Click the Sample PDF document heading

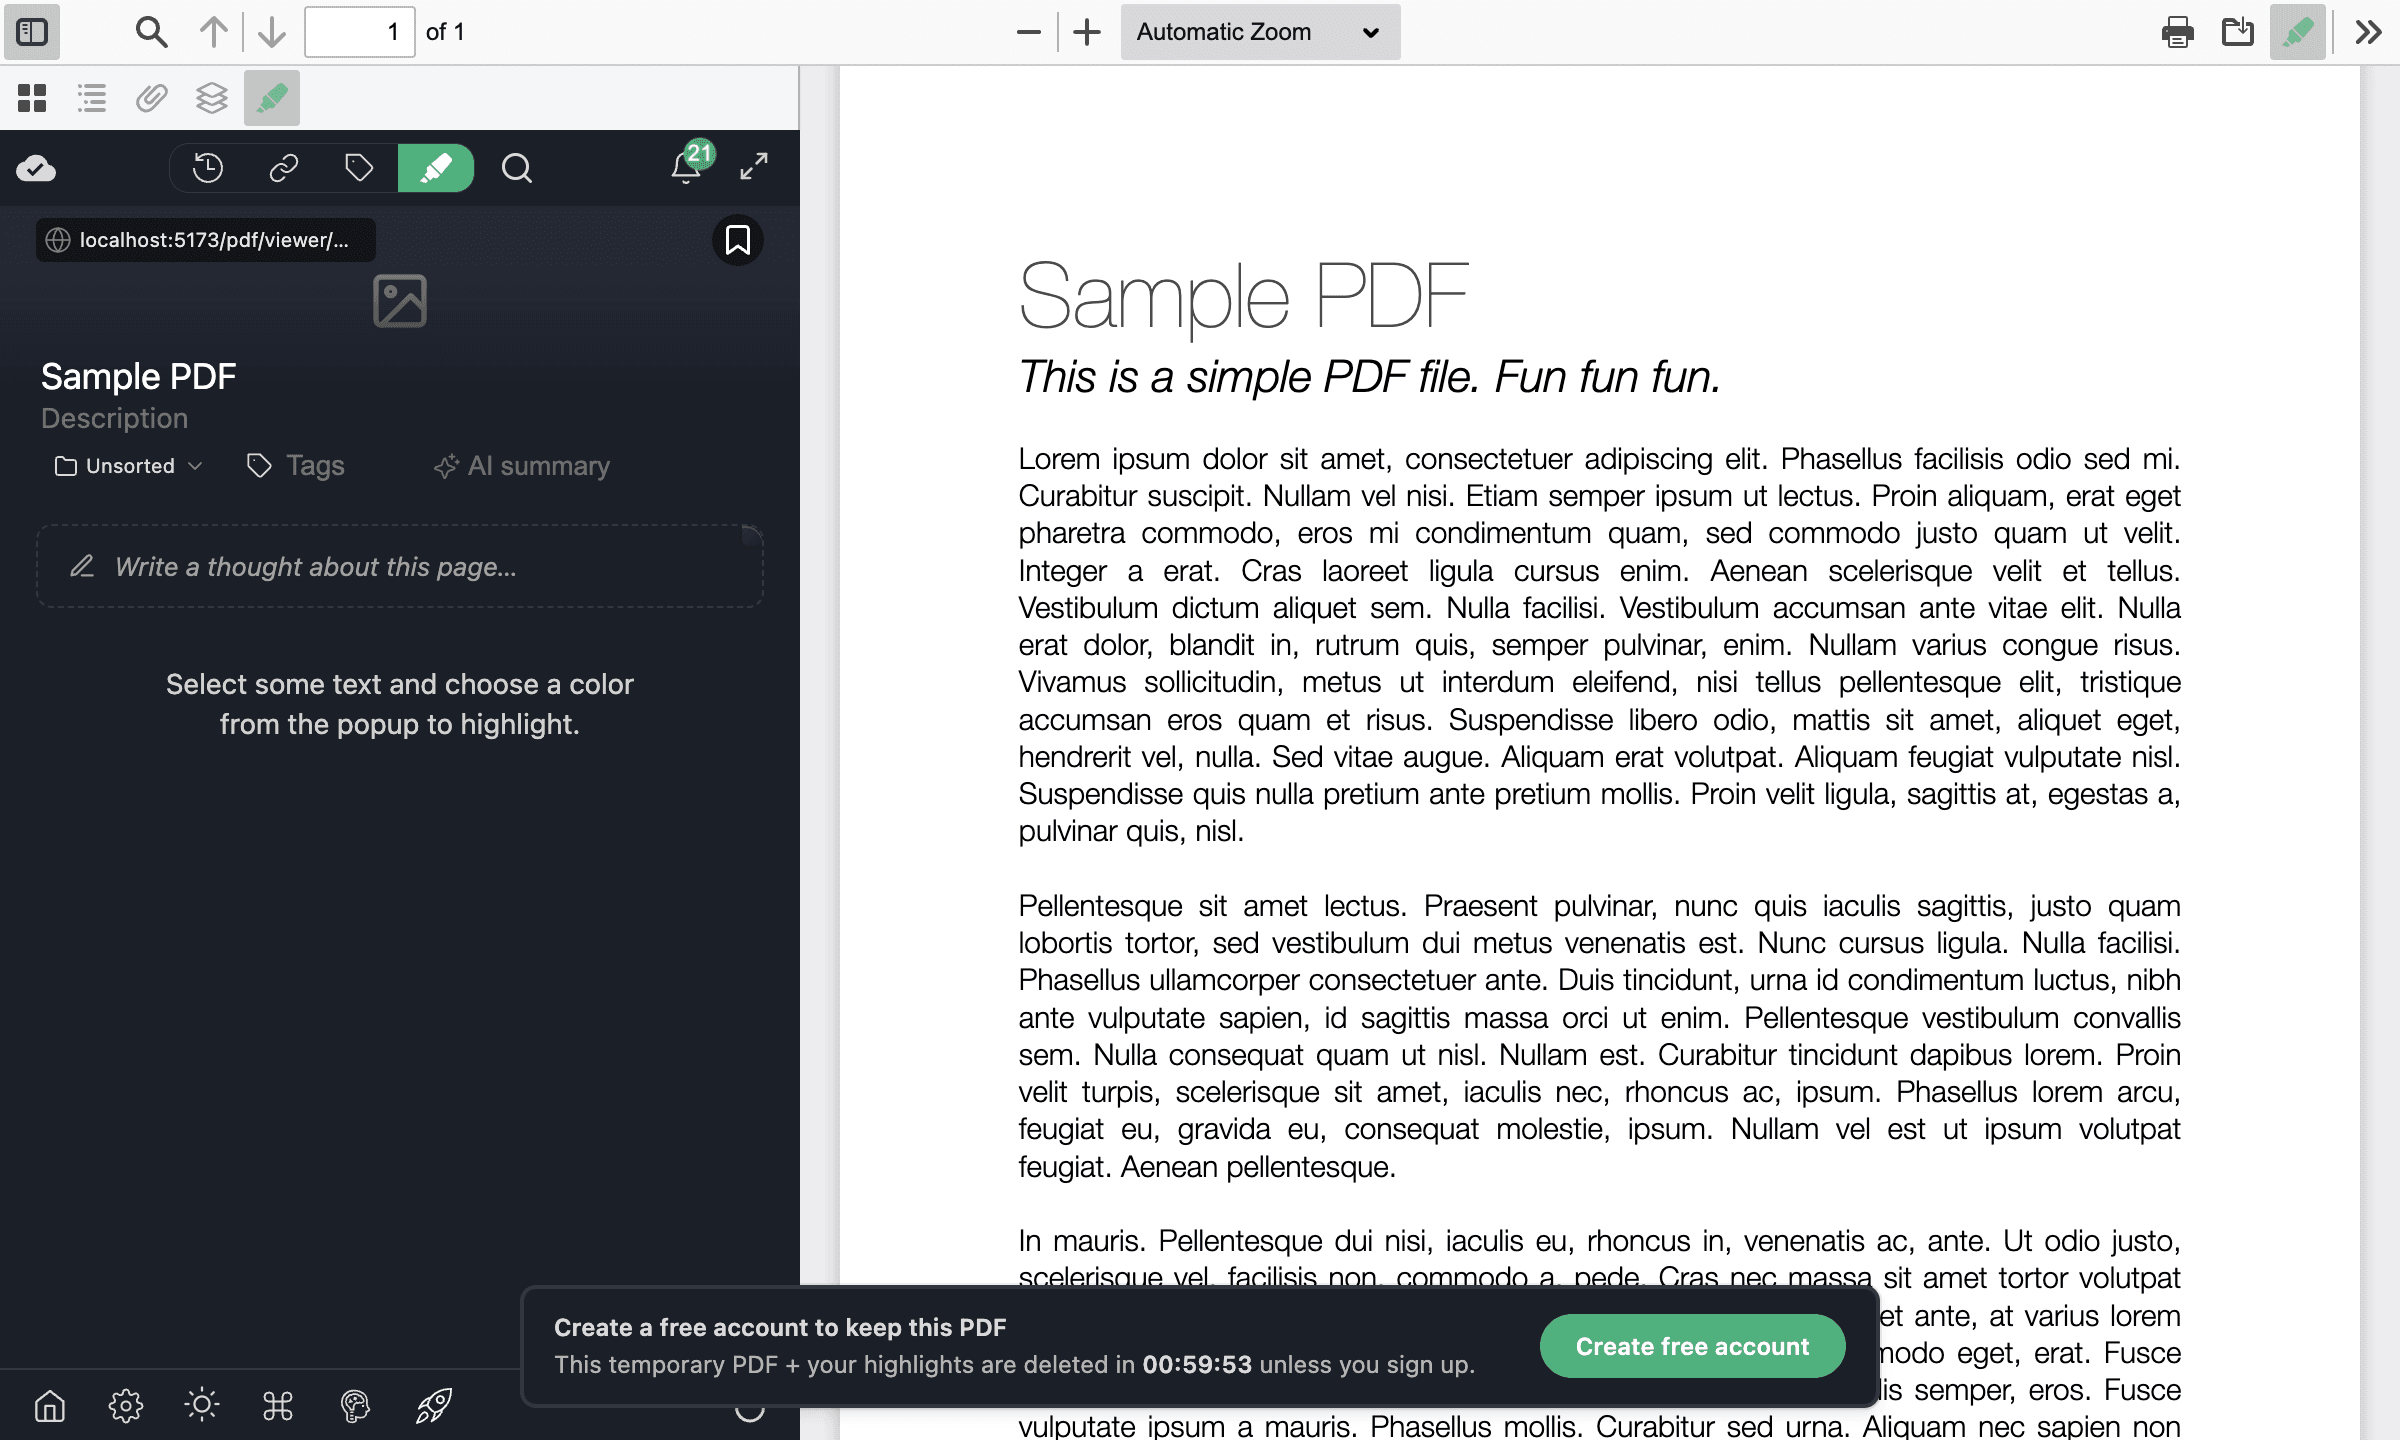click(x=1243, y=296)
